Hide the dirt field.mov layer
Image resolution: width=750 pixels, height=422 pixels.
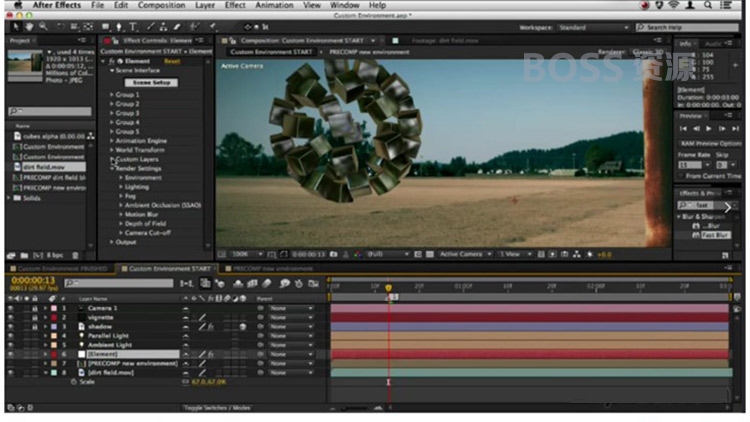coord(11,373)
